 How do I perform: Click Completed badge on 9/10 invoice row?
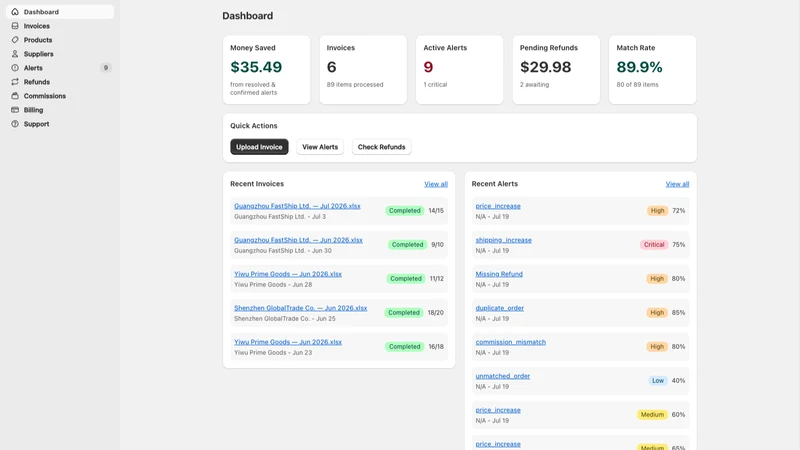point(407,245)
